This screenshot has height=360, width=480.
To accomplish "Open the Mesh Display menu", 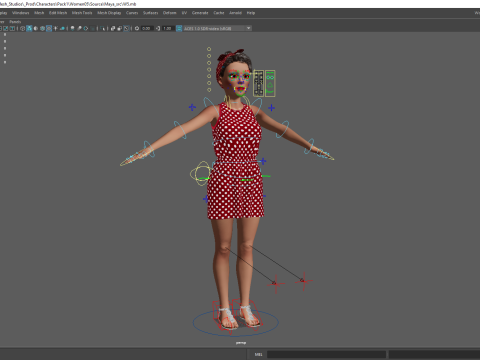I will click(109, 13).
